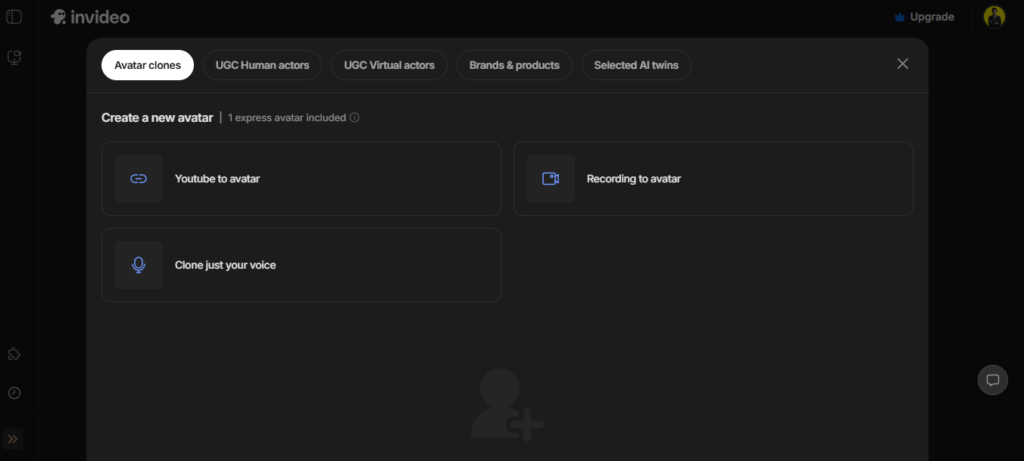Open the user profile avatar

(994, 17)
